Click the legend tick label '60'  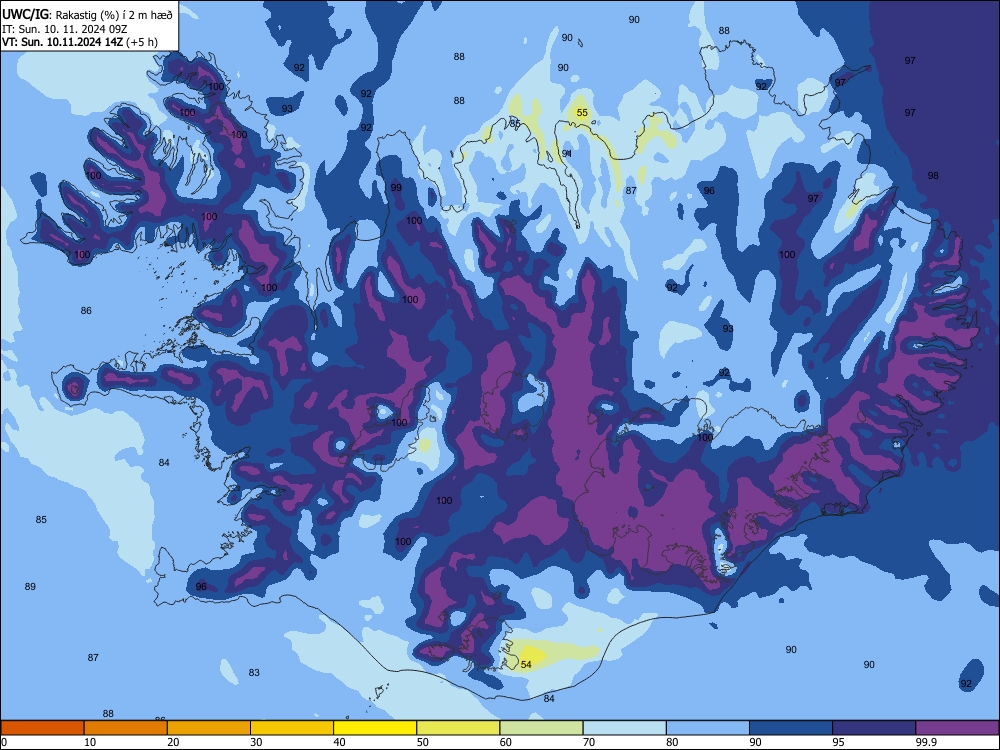coord(506,742)
